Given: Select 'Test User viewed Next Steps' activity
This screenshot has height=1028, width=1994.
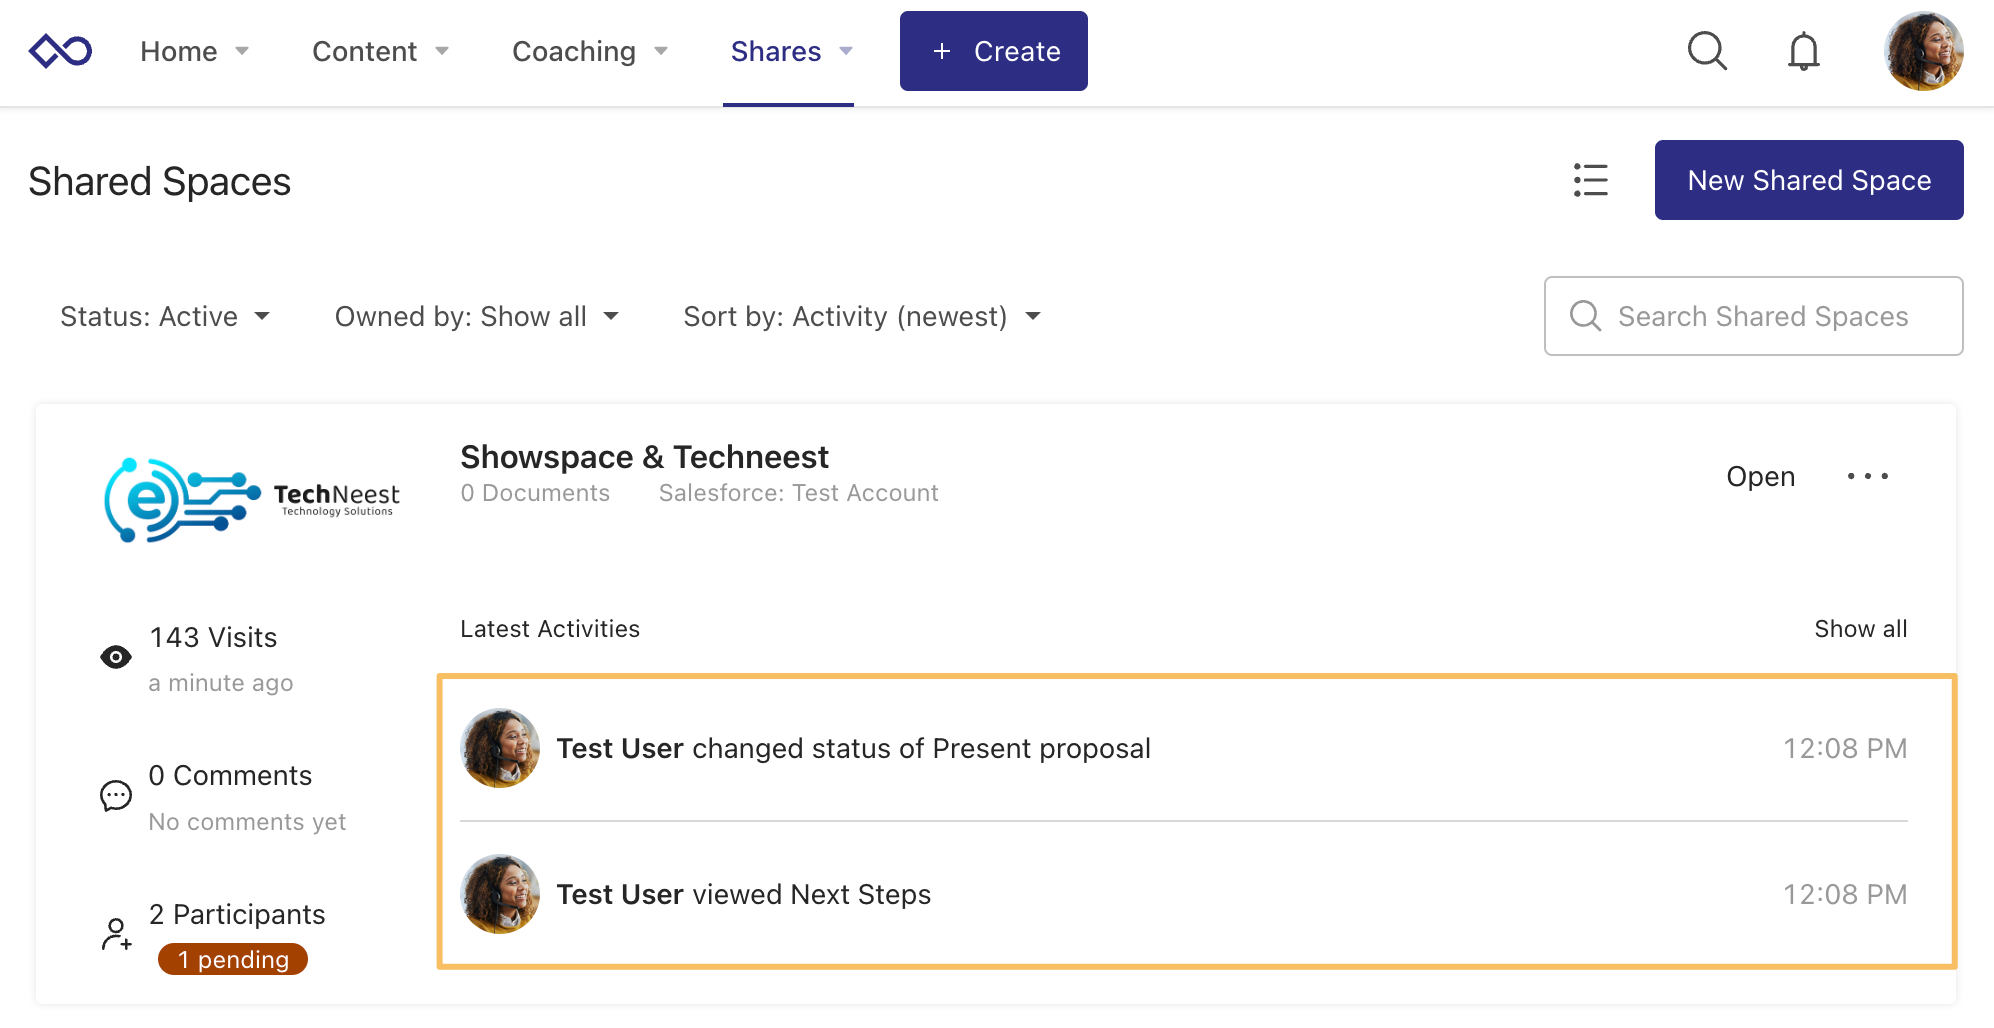Looking at the screenshot, I should tap(1184, 894).
